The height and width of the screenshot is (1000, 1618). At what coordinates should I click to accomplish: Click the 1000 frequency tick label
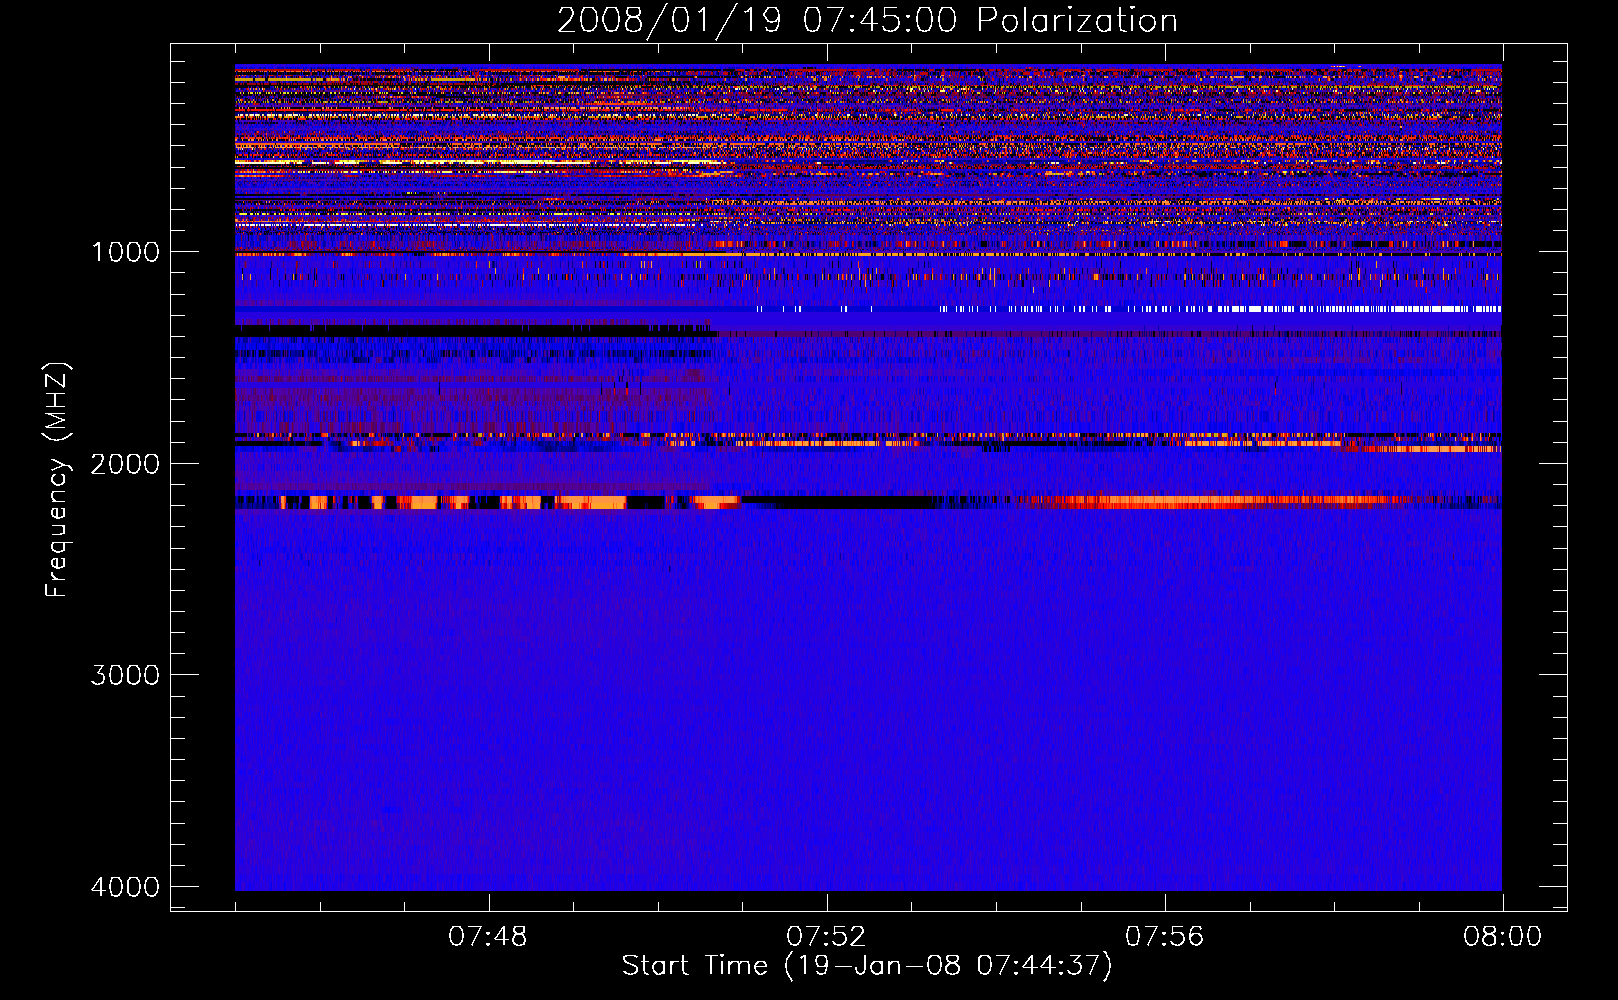coord(126,252)
